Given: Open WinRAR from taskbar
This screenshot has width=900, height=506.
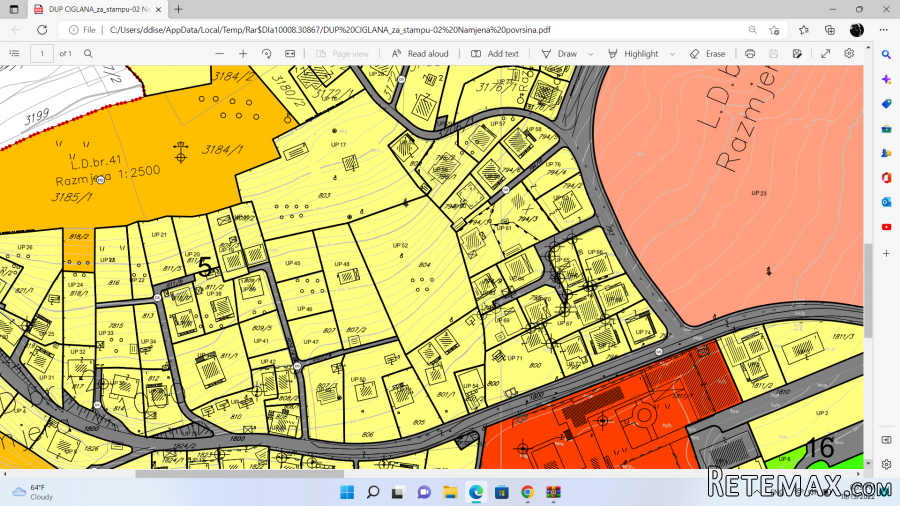Looking at the screenshot, I should (553, 492).
